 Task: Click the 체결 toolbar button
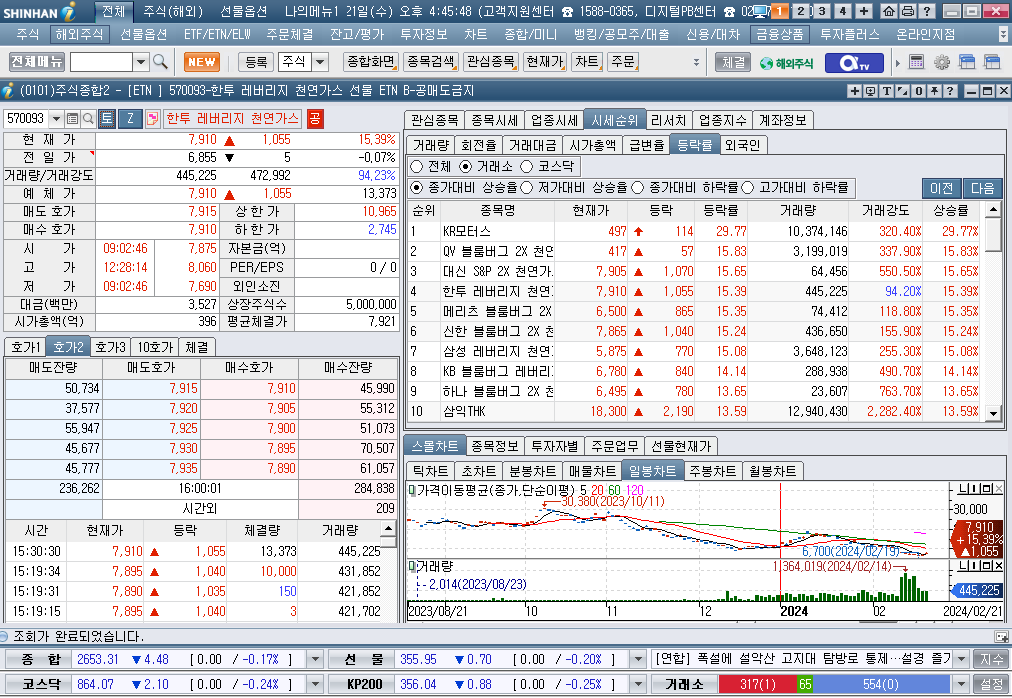point(733,62)
